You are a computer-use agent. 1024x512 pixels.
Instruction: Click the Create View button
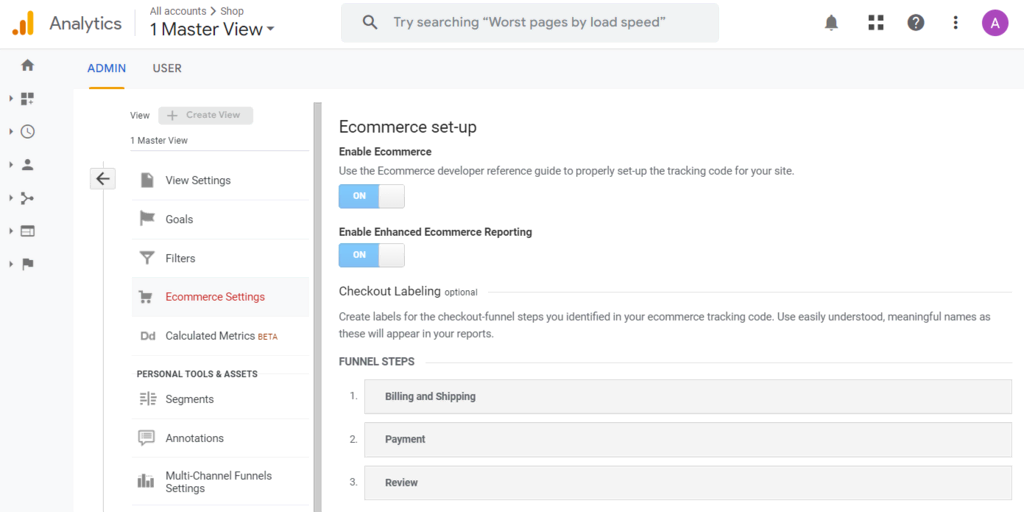click(x=205, y=115)
